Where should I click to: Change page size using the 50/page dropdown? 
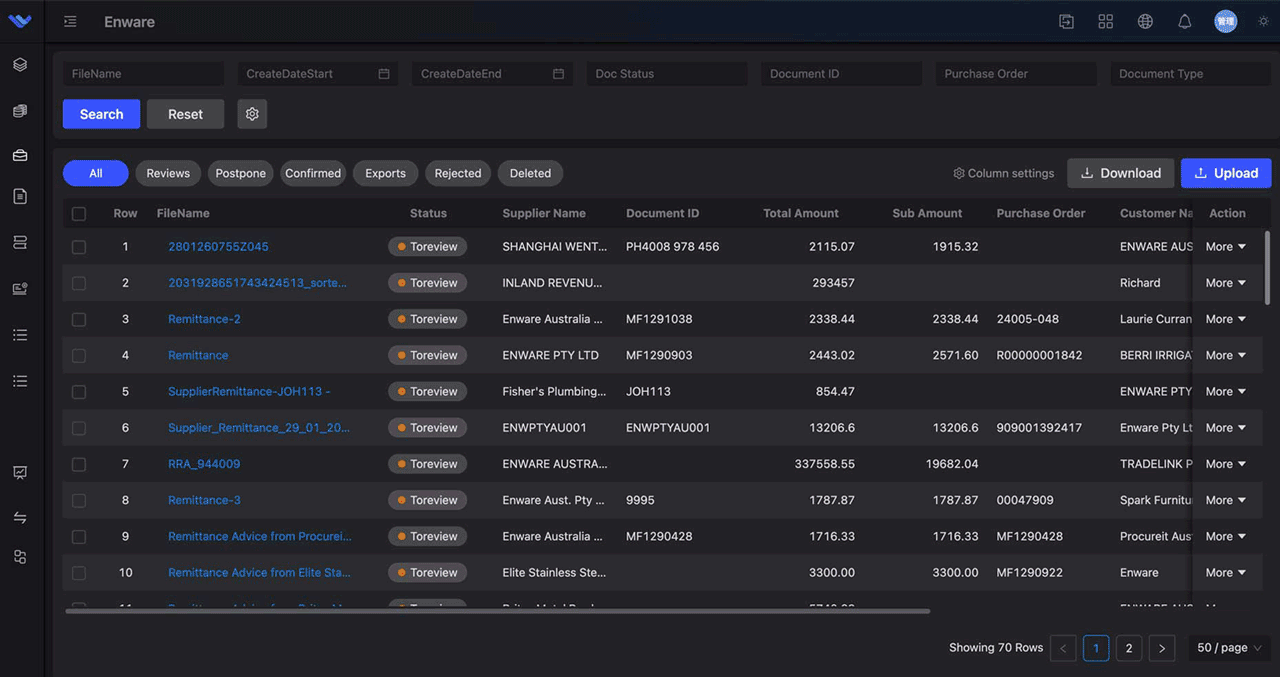1228,647
